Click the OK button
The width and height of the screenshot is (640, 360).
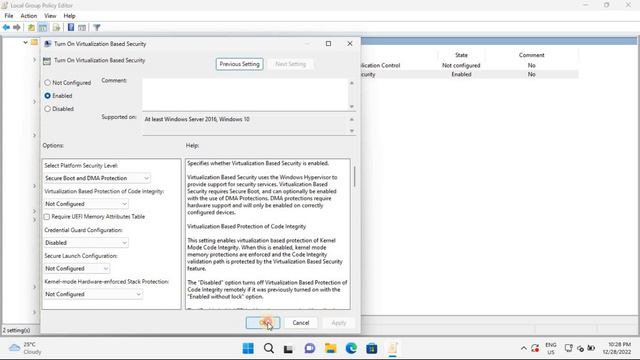(263, 322)
